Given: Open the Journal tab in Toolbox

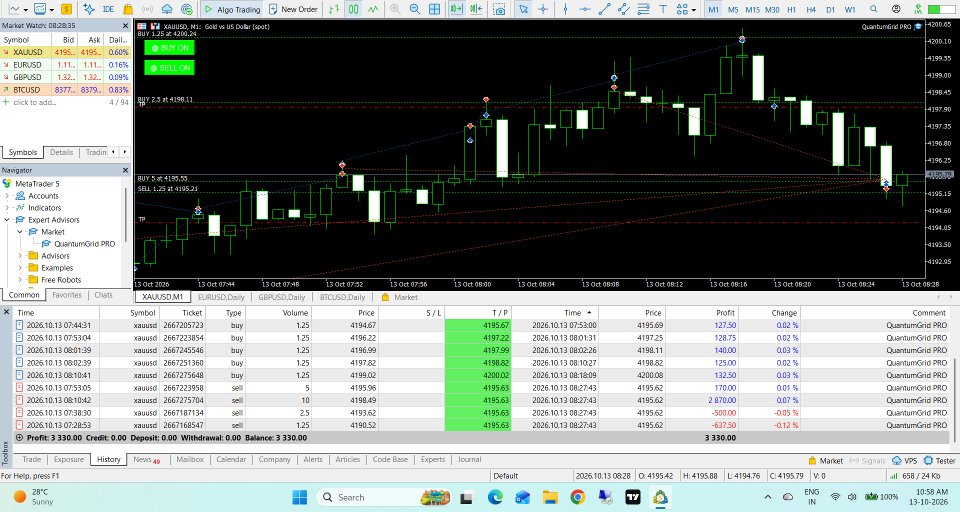Looking at the screenshot, I should pos(470,459).
